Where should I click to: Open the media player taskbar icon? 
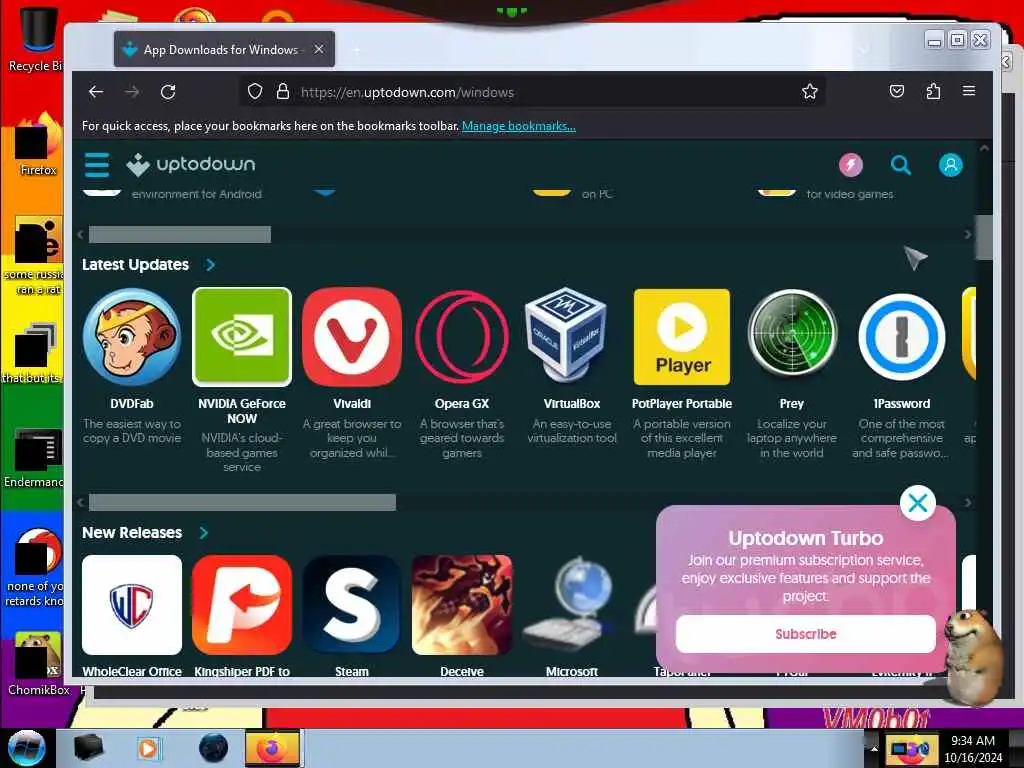tap(148, 748)
